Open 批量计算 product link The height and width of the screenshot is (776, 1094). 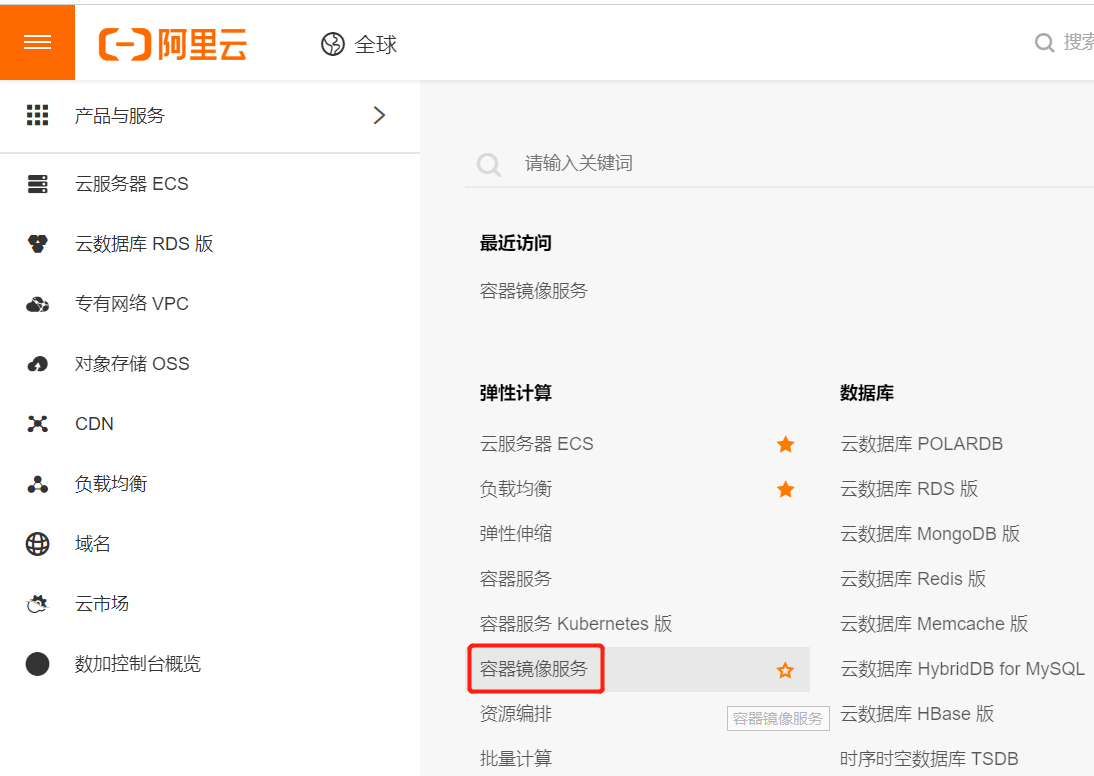point(516,759)
